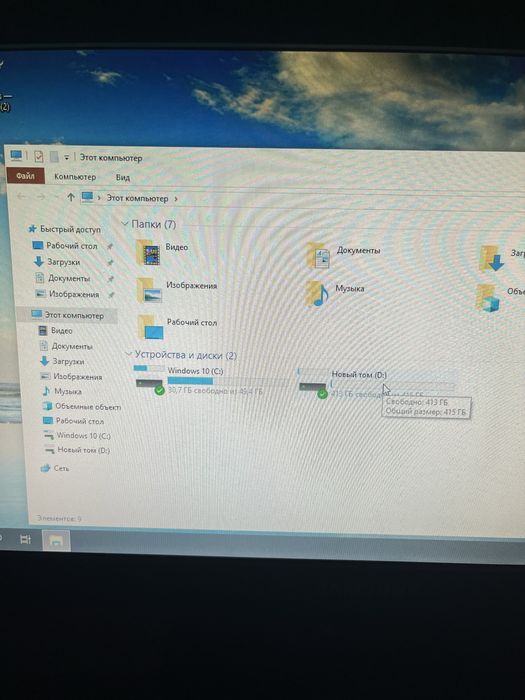
Task: Click the Сеть network icon
Action: click(45, 468)
